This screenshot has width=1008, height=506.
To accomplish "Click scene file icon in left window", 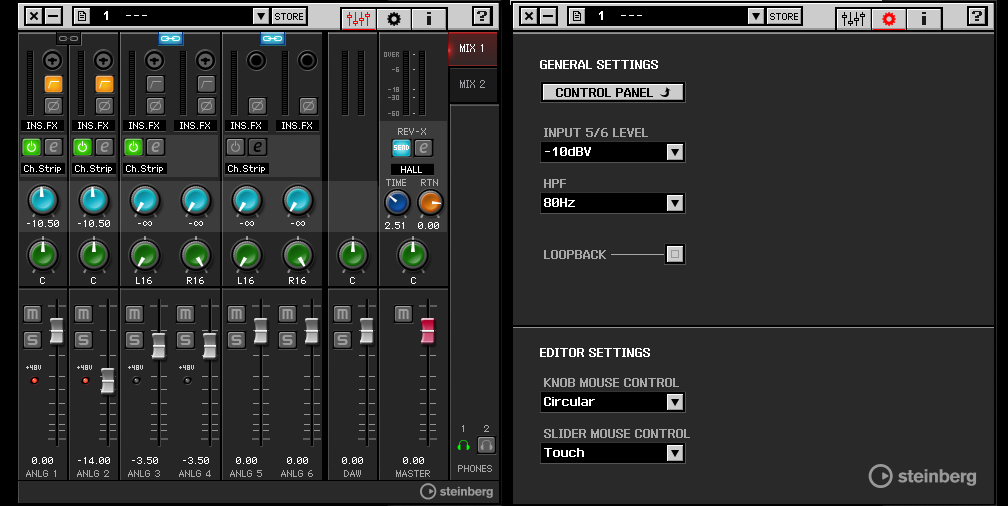I will coord(82,16).
